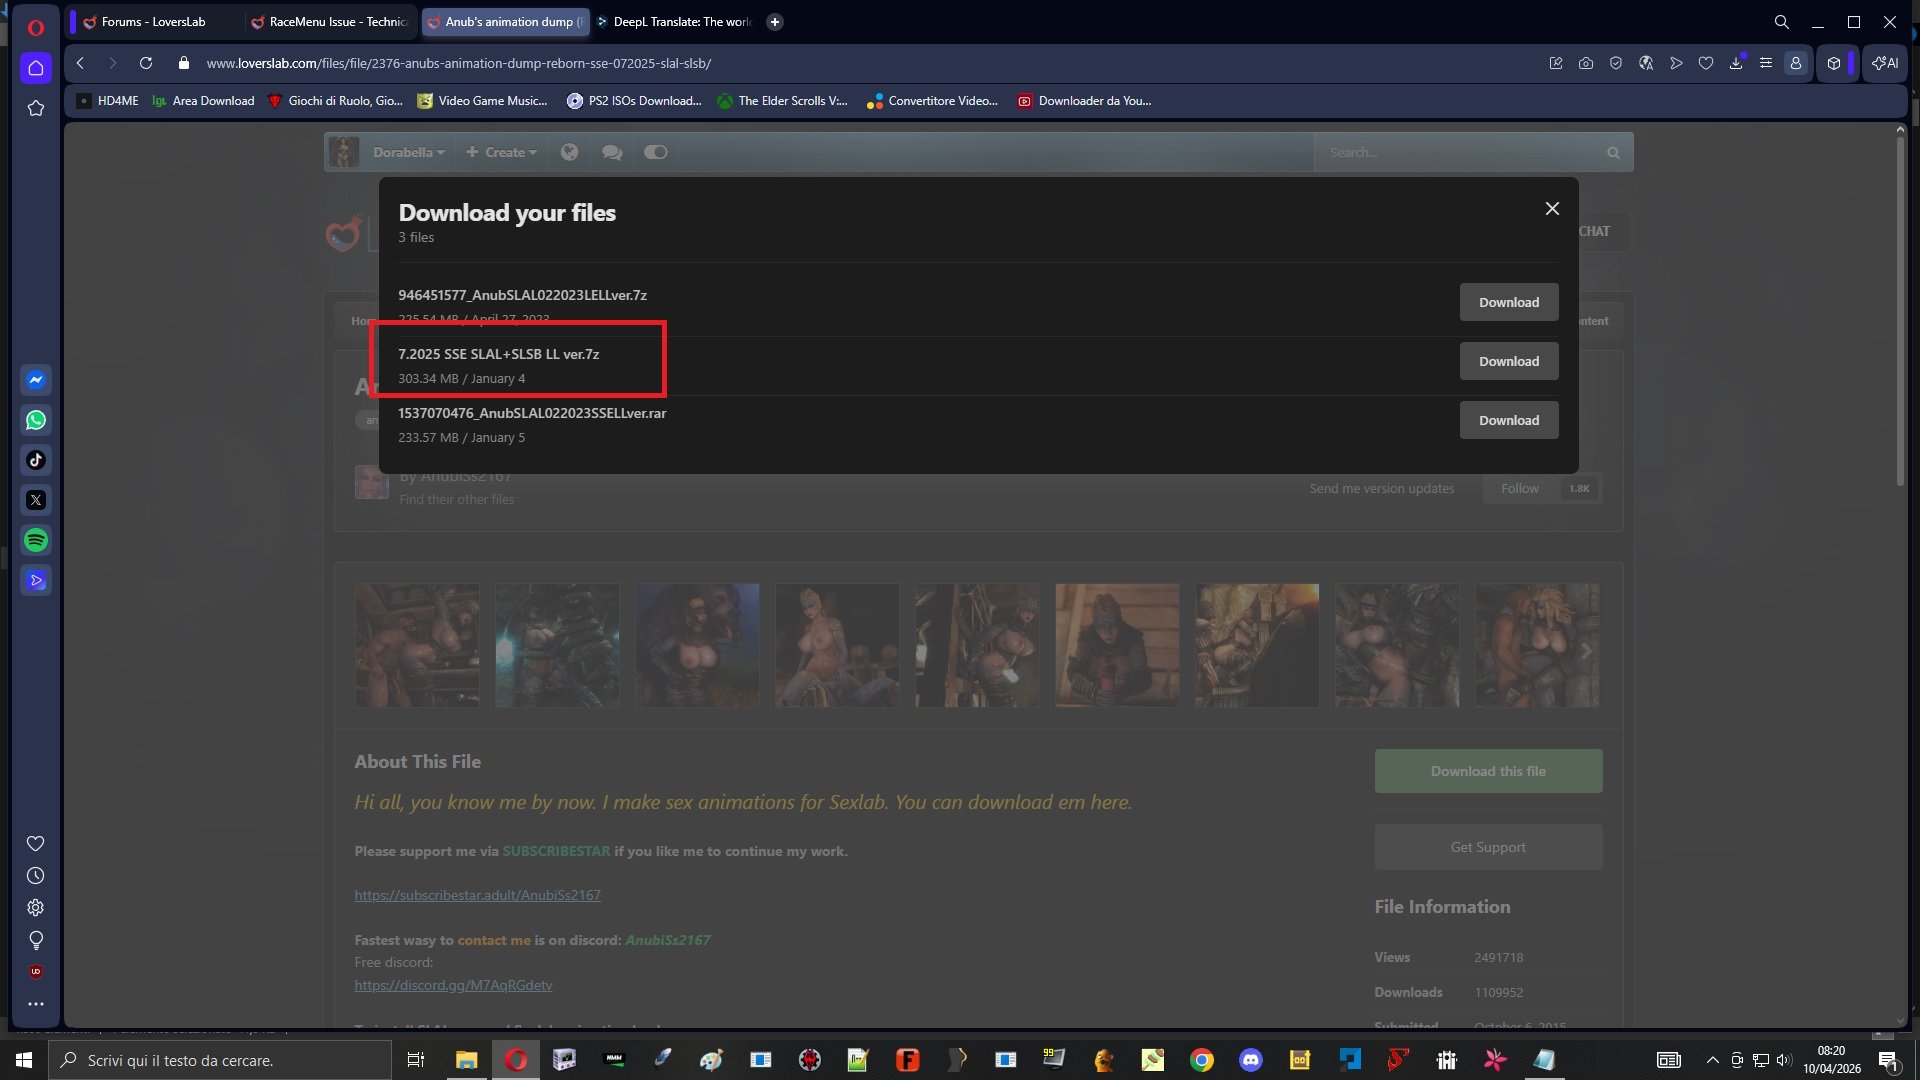This screenshot has width=1920, height=1080.
Task: Open WhatsApp in Opera sidebar
Action: pos(36,420)
